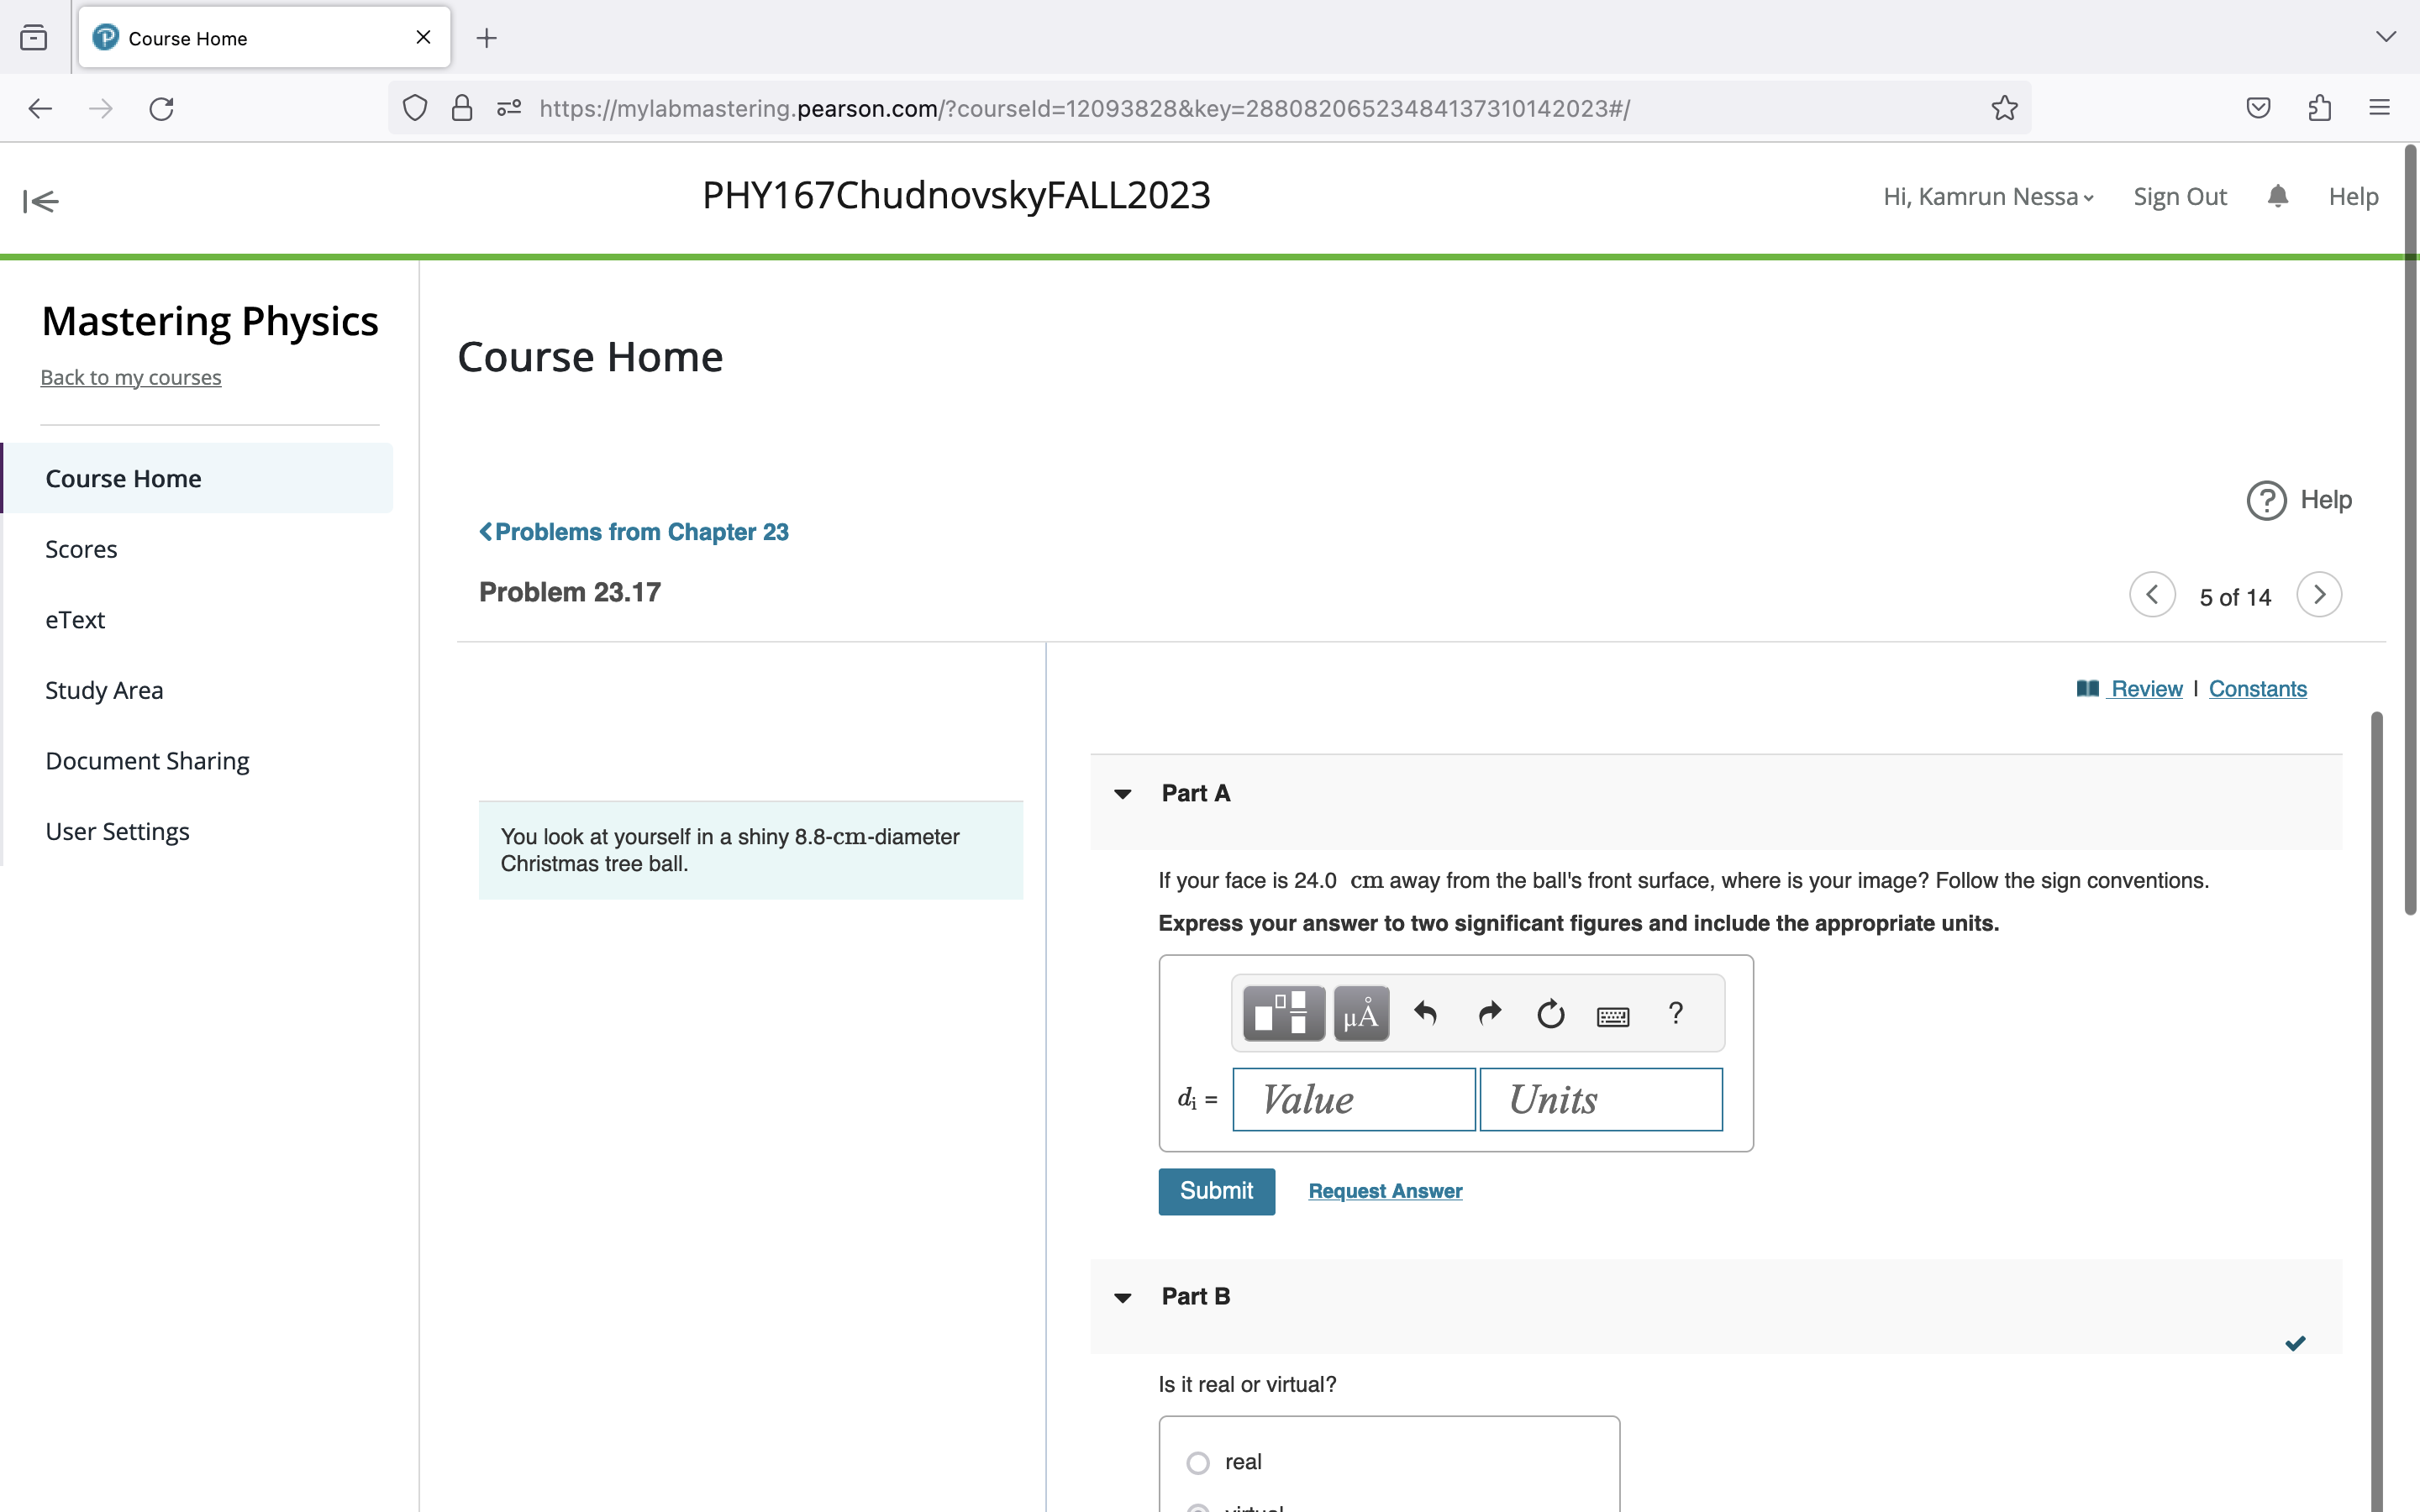Collapse the Part A section
This screenshot has height=1512, width=2420.
click(1122, 794)
